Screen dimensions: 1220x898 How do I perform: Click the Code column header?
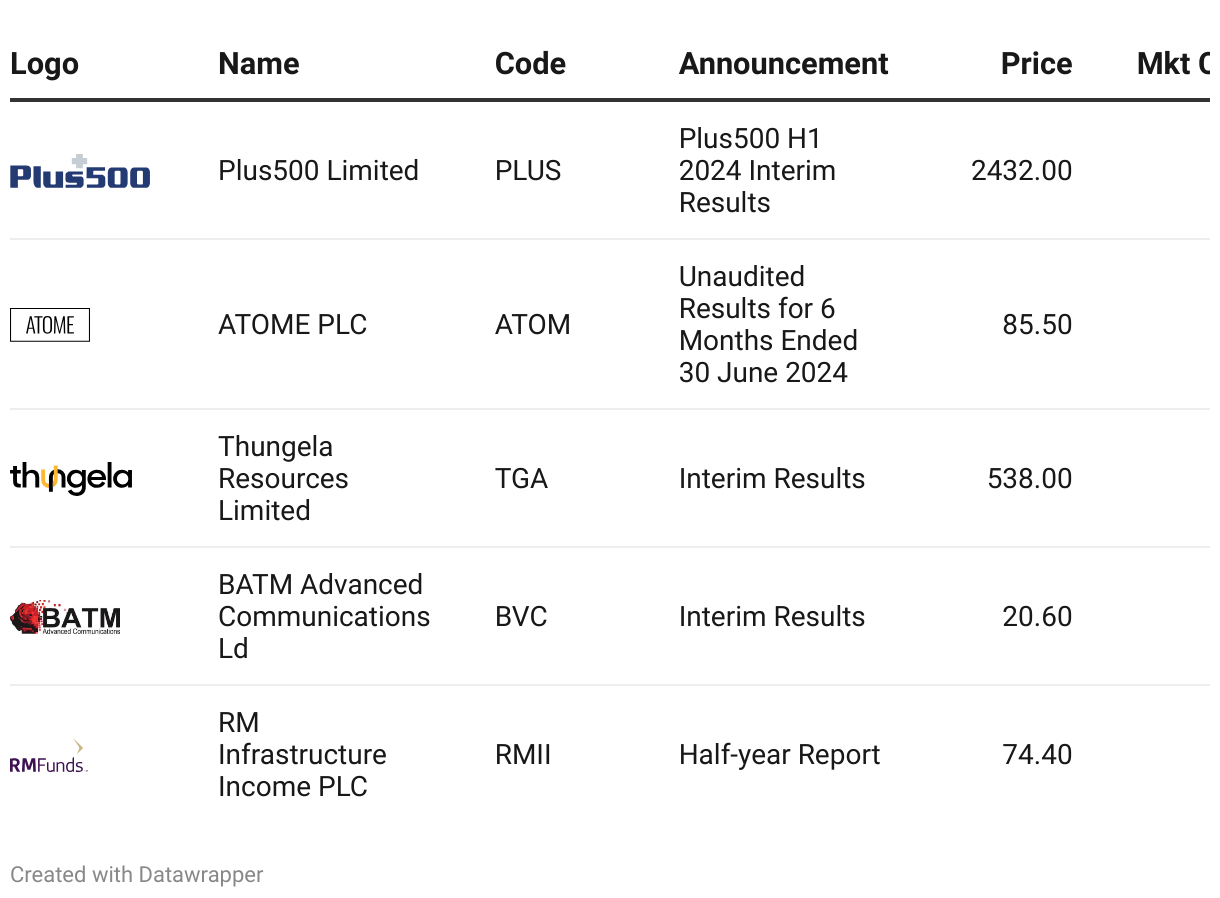click(x=530, y=64)
